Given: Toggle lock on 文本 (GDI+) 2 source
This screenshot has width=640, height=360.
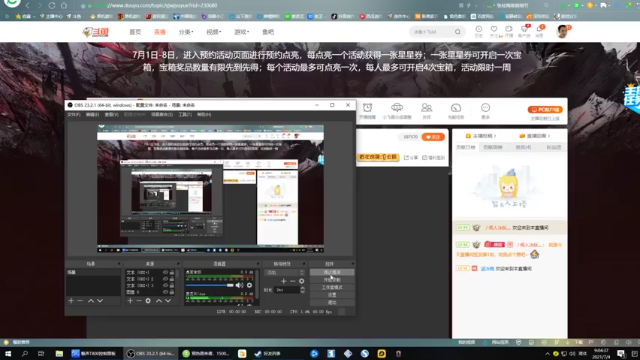Looking at the screenshot, I should (172, 279).
